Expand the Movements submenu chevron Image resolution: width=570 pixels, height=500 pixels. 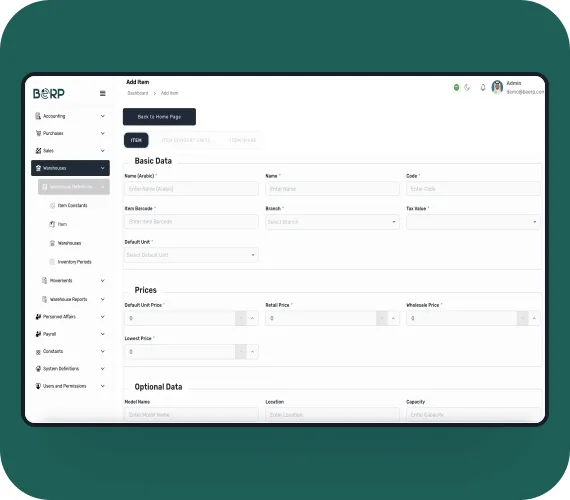tap(103, 280)
